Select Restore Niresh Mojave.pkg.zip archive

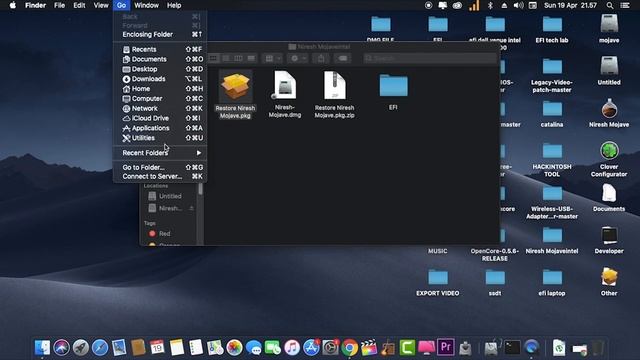(334, 95)
